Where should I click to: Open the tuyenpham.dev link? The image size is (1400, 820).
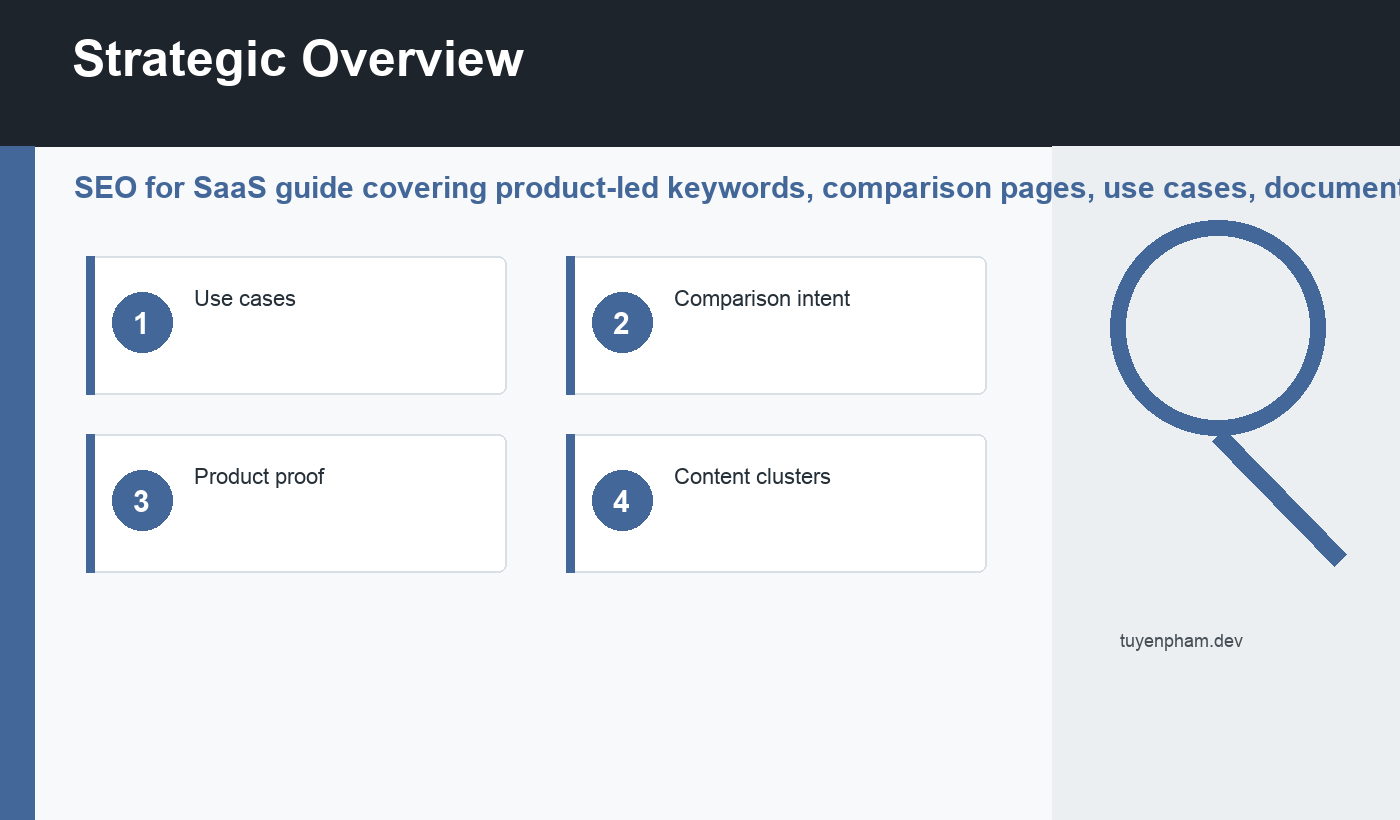[1181, 641]
